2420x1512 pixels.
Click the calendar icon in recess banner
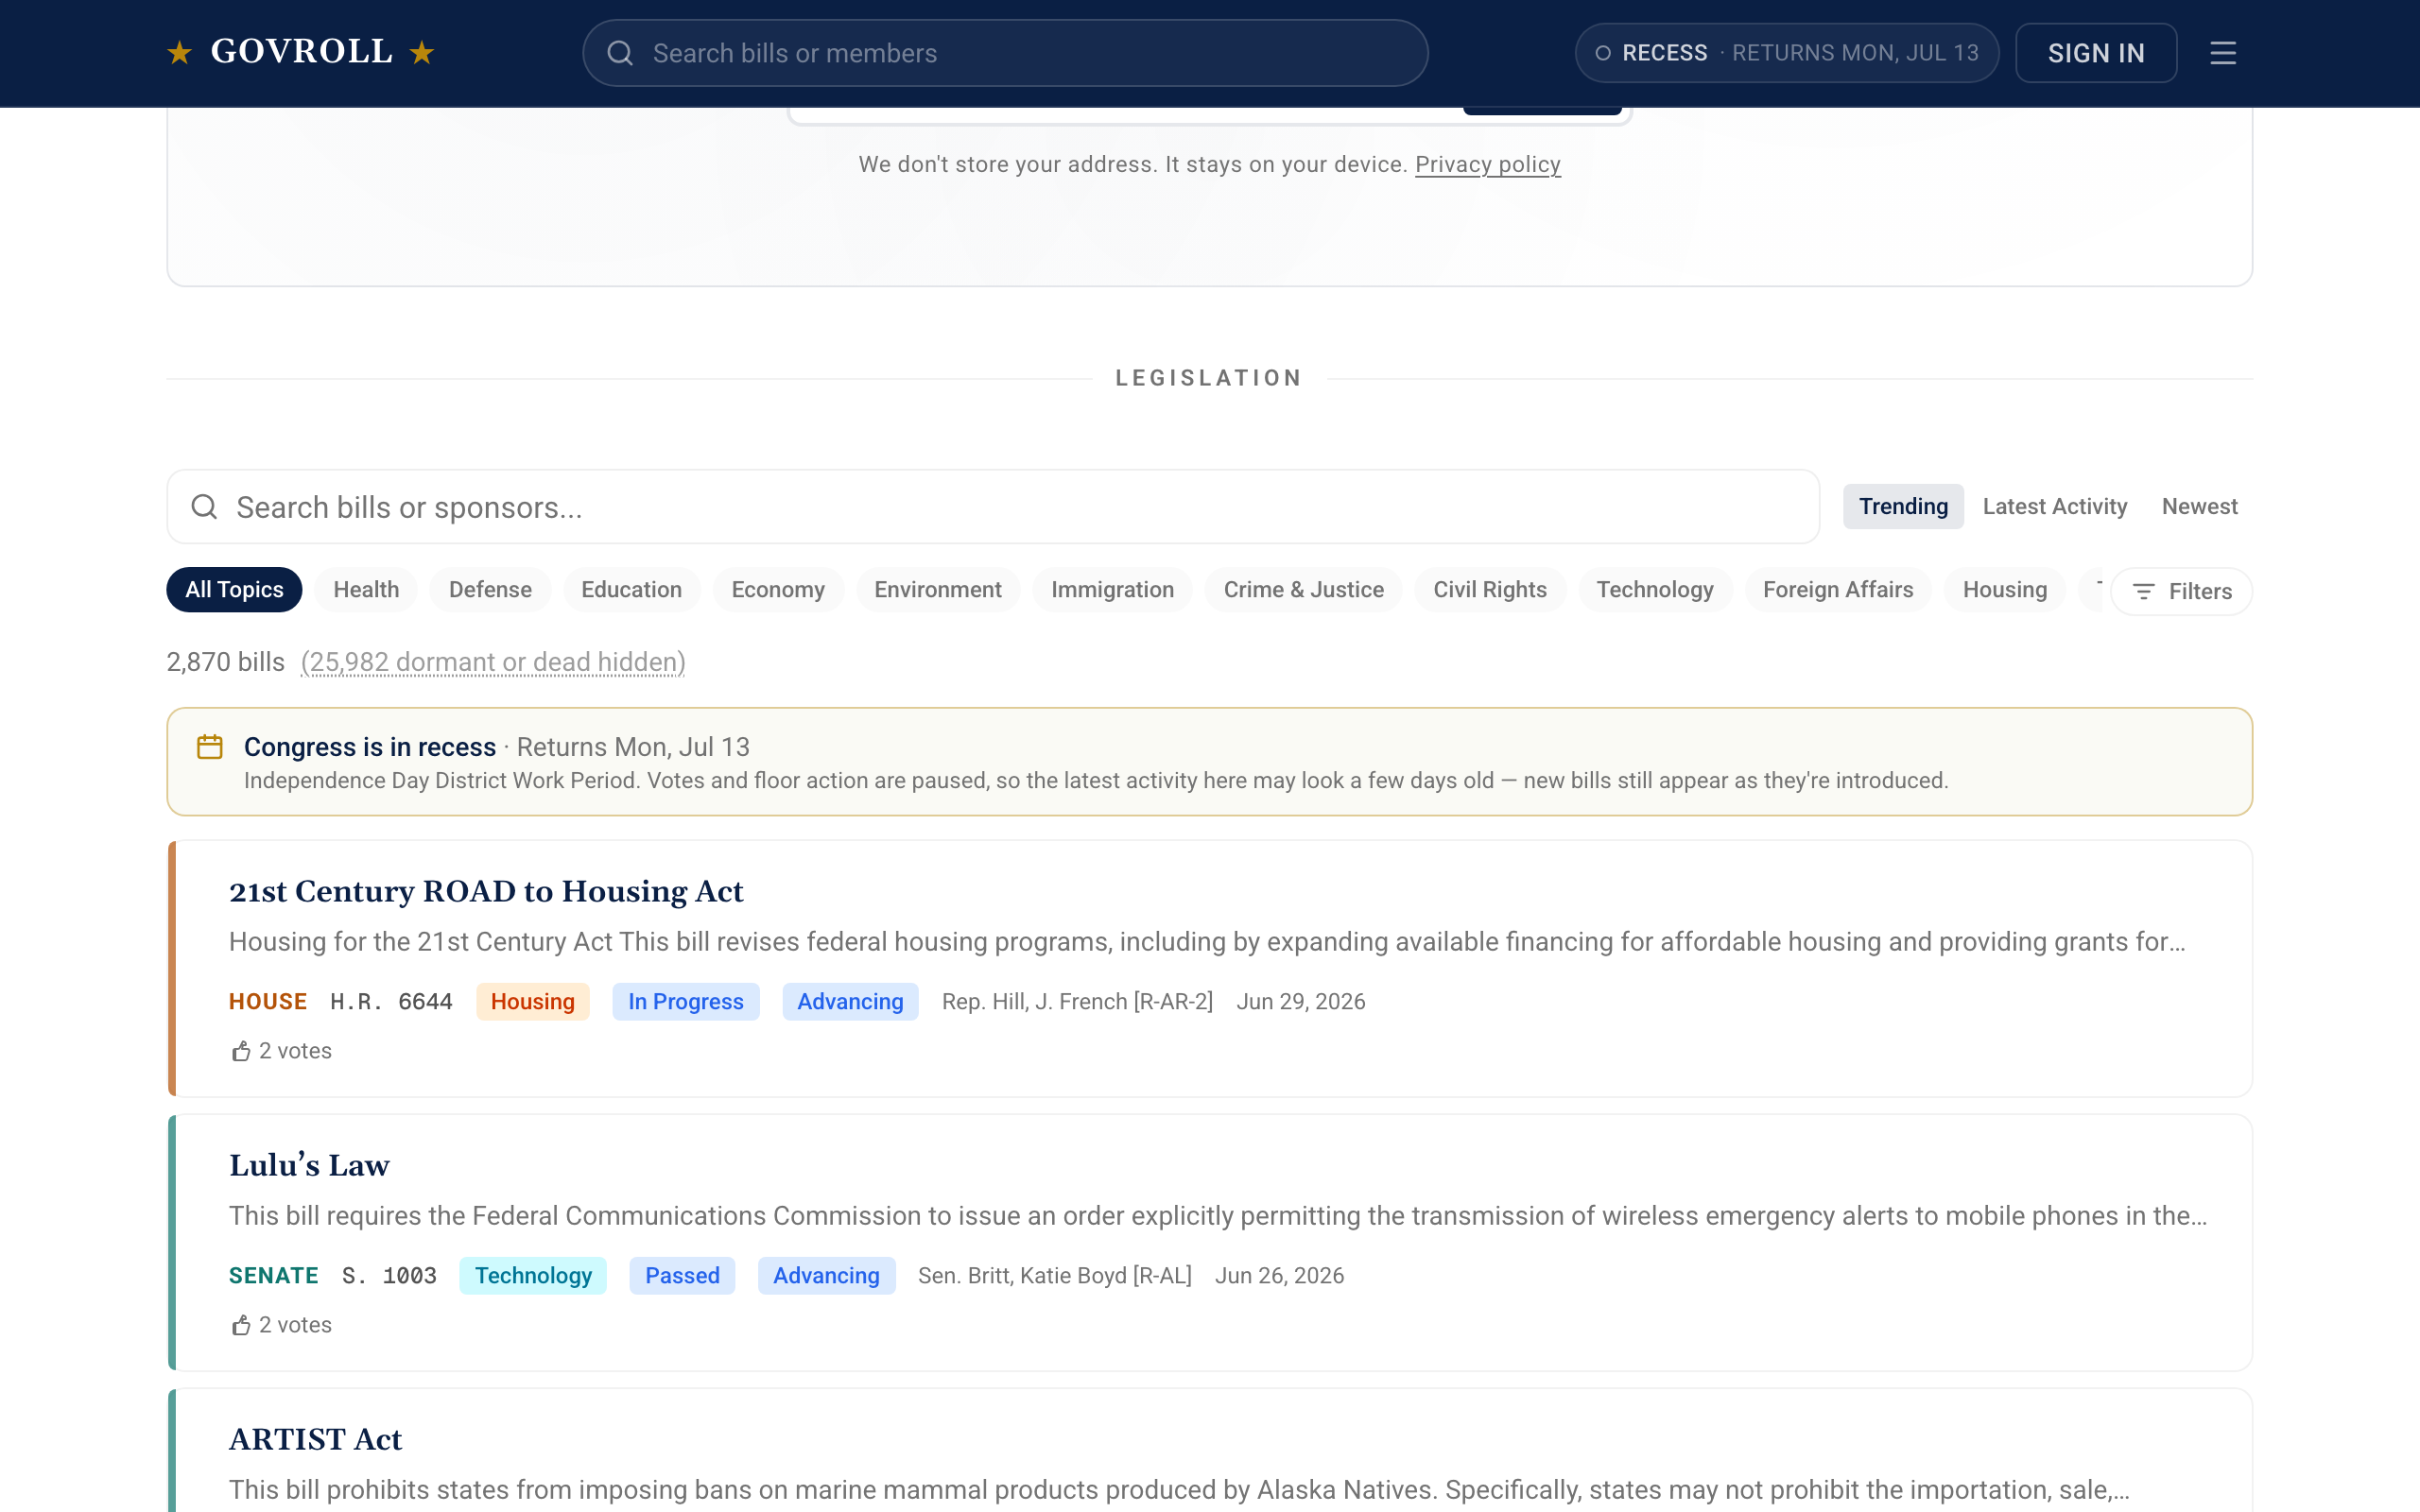click(x=210, y=747)
